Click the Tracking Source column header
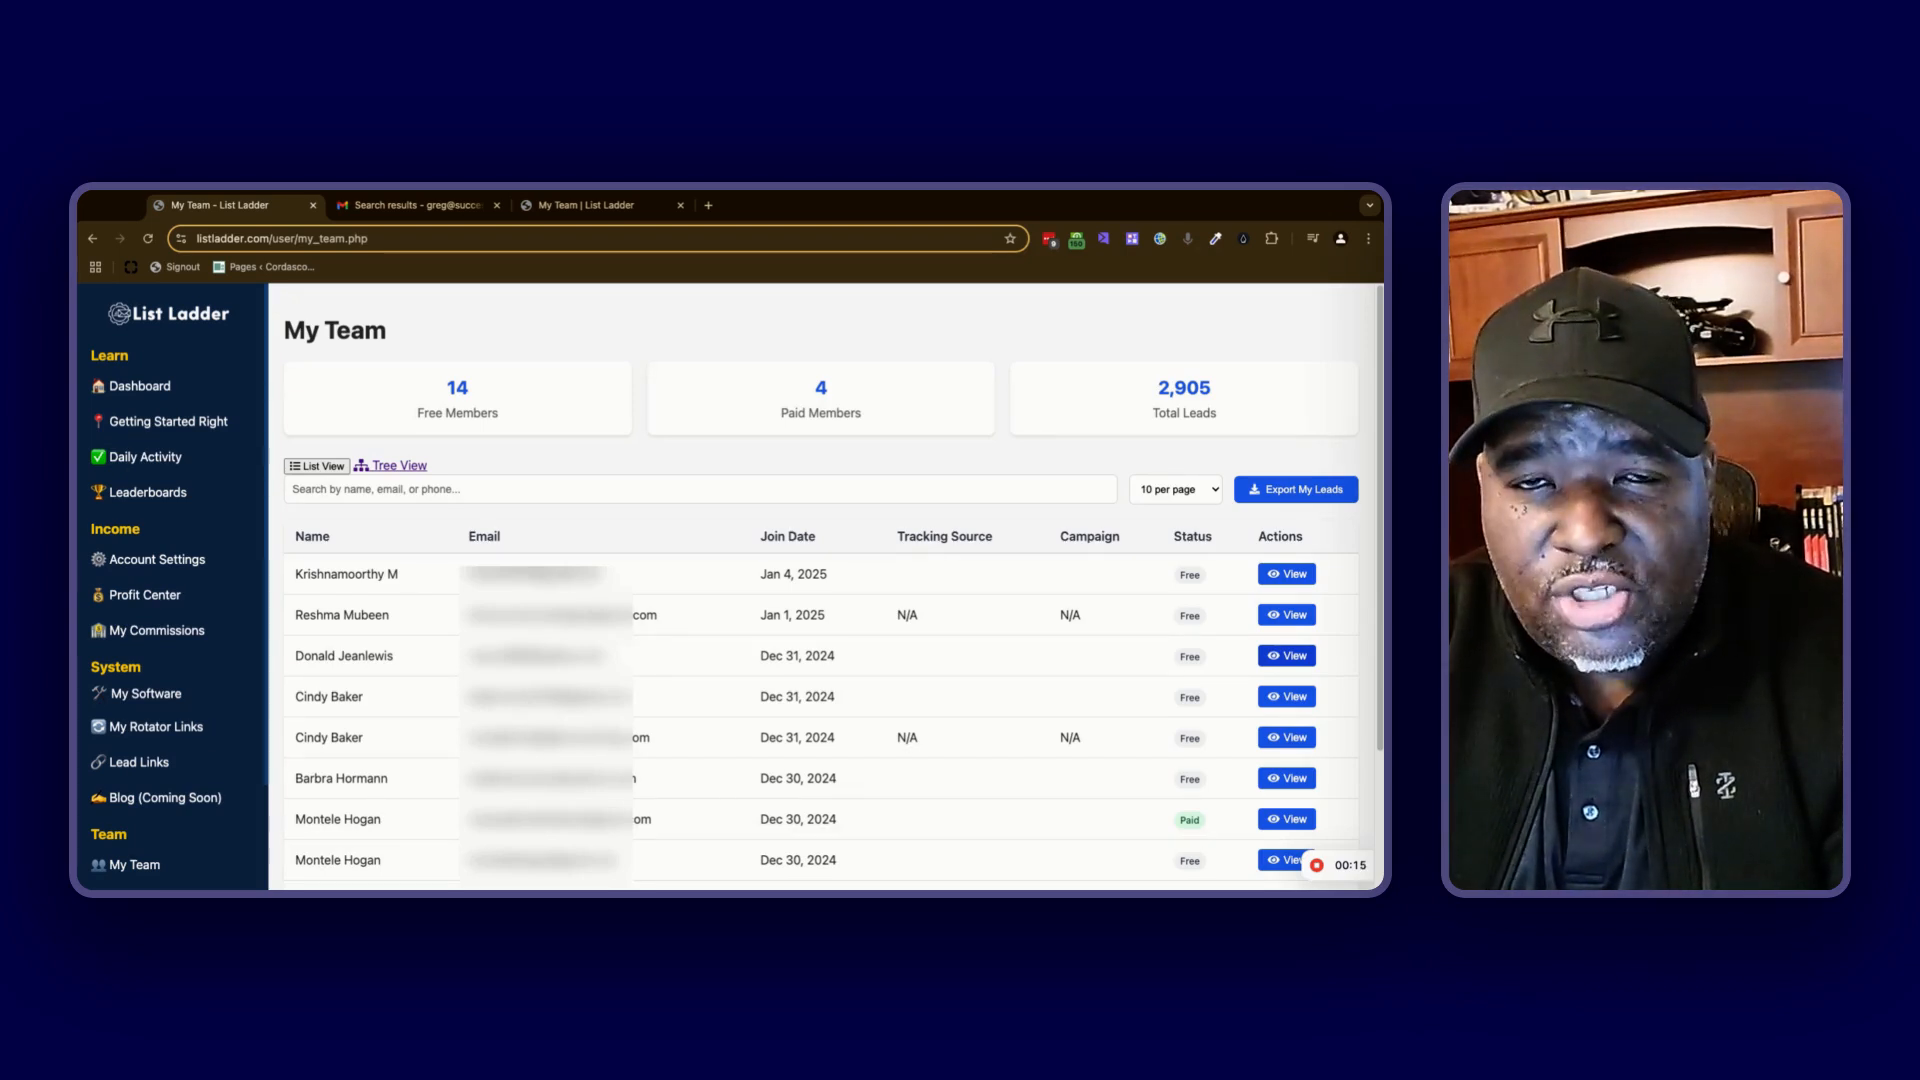The width and height of the screenshot is (1920, 1080). tap(944, 536)
